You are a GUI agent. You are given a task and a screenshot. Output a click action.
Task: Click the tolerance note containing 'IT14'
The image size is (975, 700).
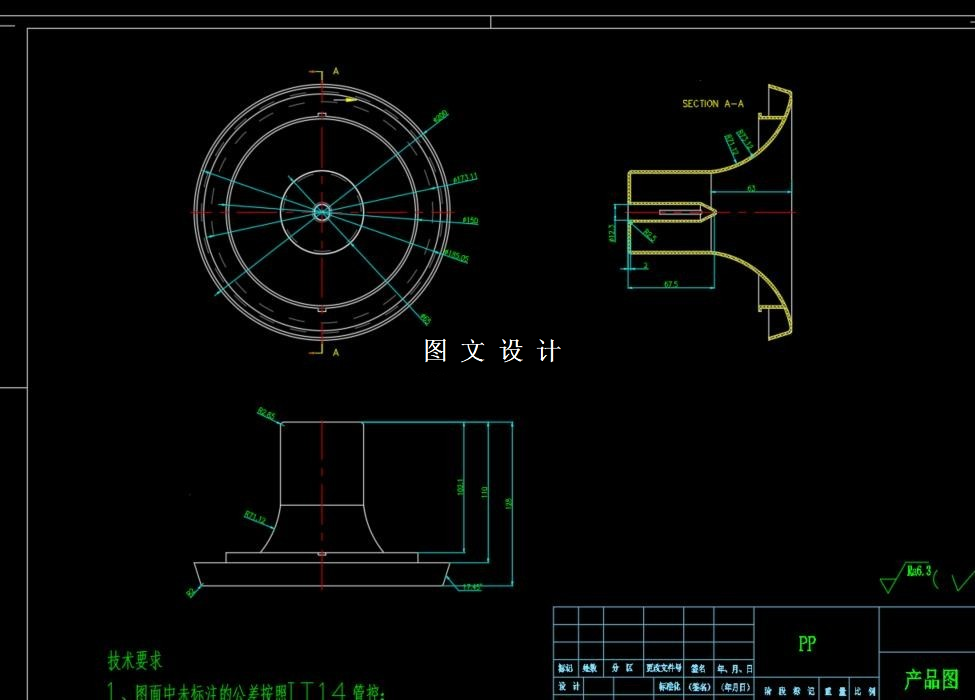[x=246, y=691]
